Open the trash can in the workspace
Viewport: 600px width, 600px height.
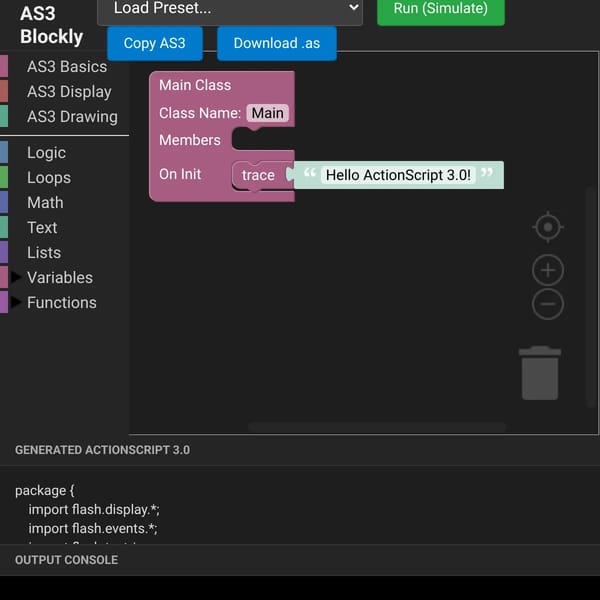coord(540,373)
